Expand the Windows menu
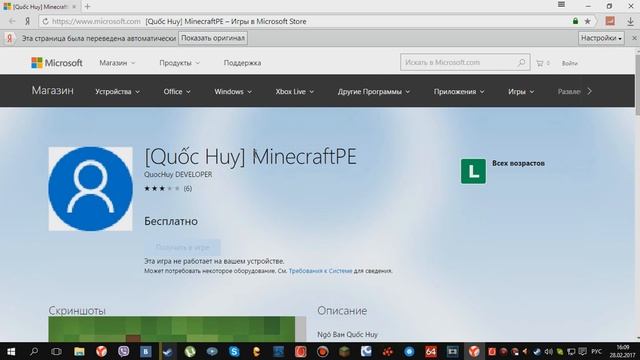This screenshot has height=360, width=640. click(233, 91)
